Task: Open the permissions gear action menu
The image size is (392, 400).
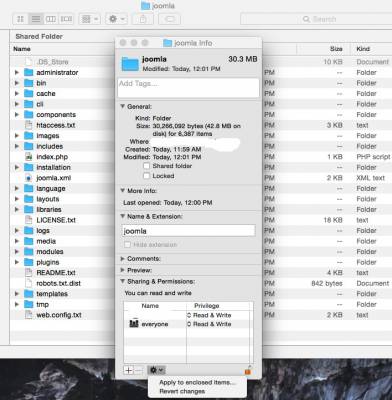Action: click(156, 370)
